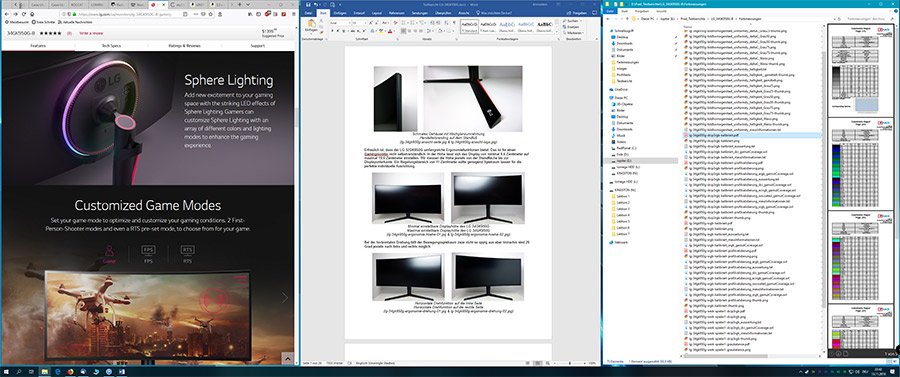Click Freigeben share button in Word
This screenshot has height=377, width=900.
tap(578, 13)
